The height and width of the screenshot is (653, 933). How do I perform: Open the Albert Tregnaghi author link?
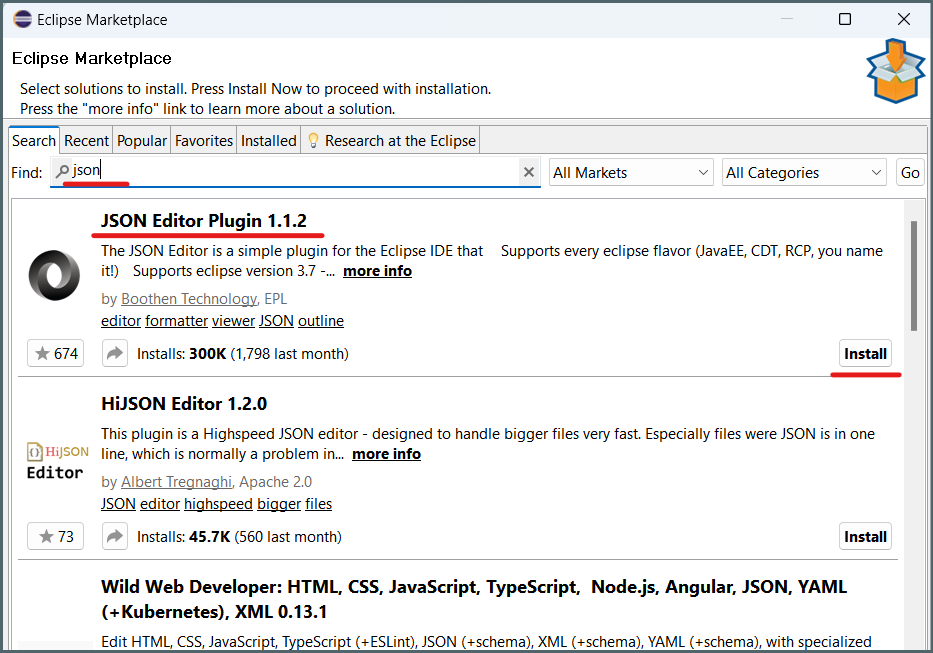pos(176,481)
